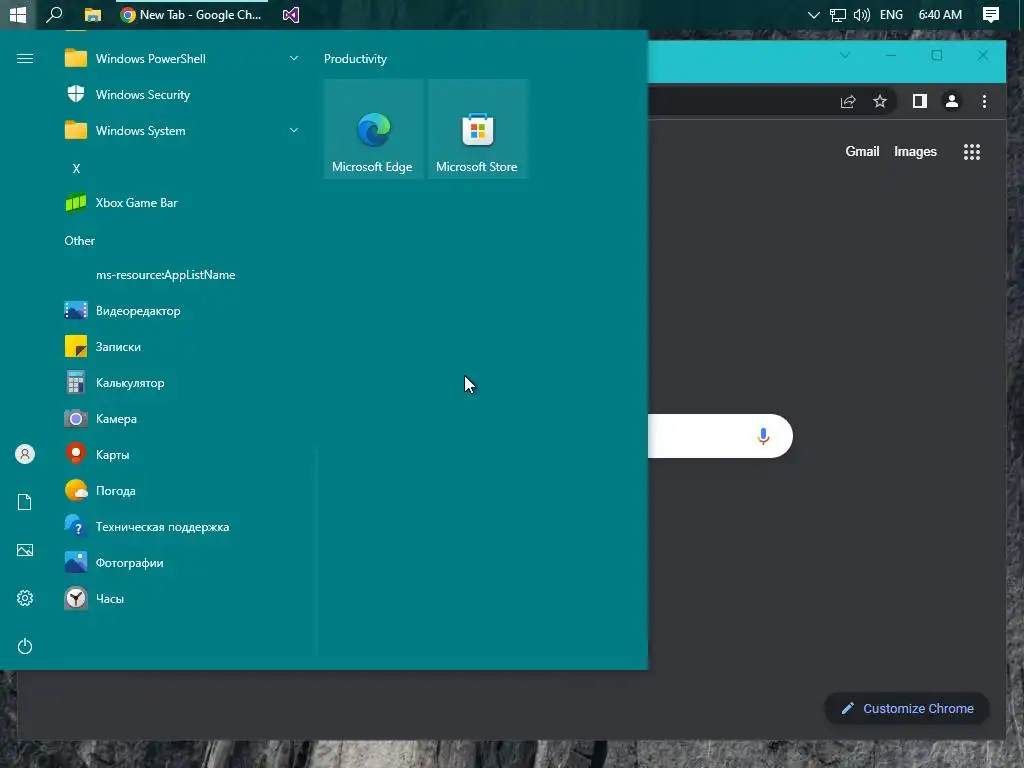Toggle the Windows System chevron arrow
1024x768 pixels.
point(294,131)
